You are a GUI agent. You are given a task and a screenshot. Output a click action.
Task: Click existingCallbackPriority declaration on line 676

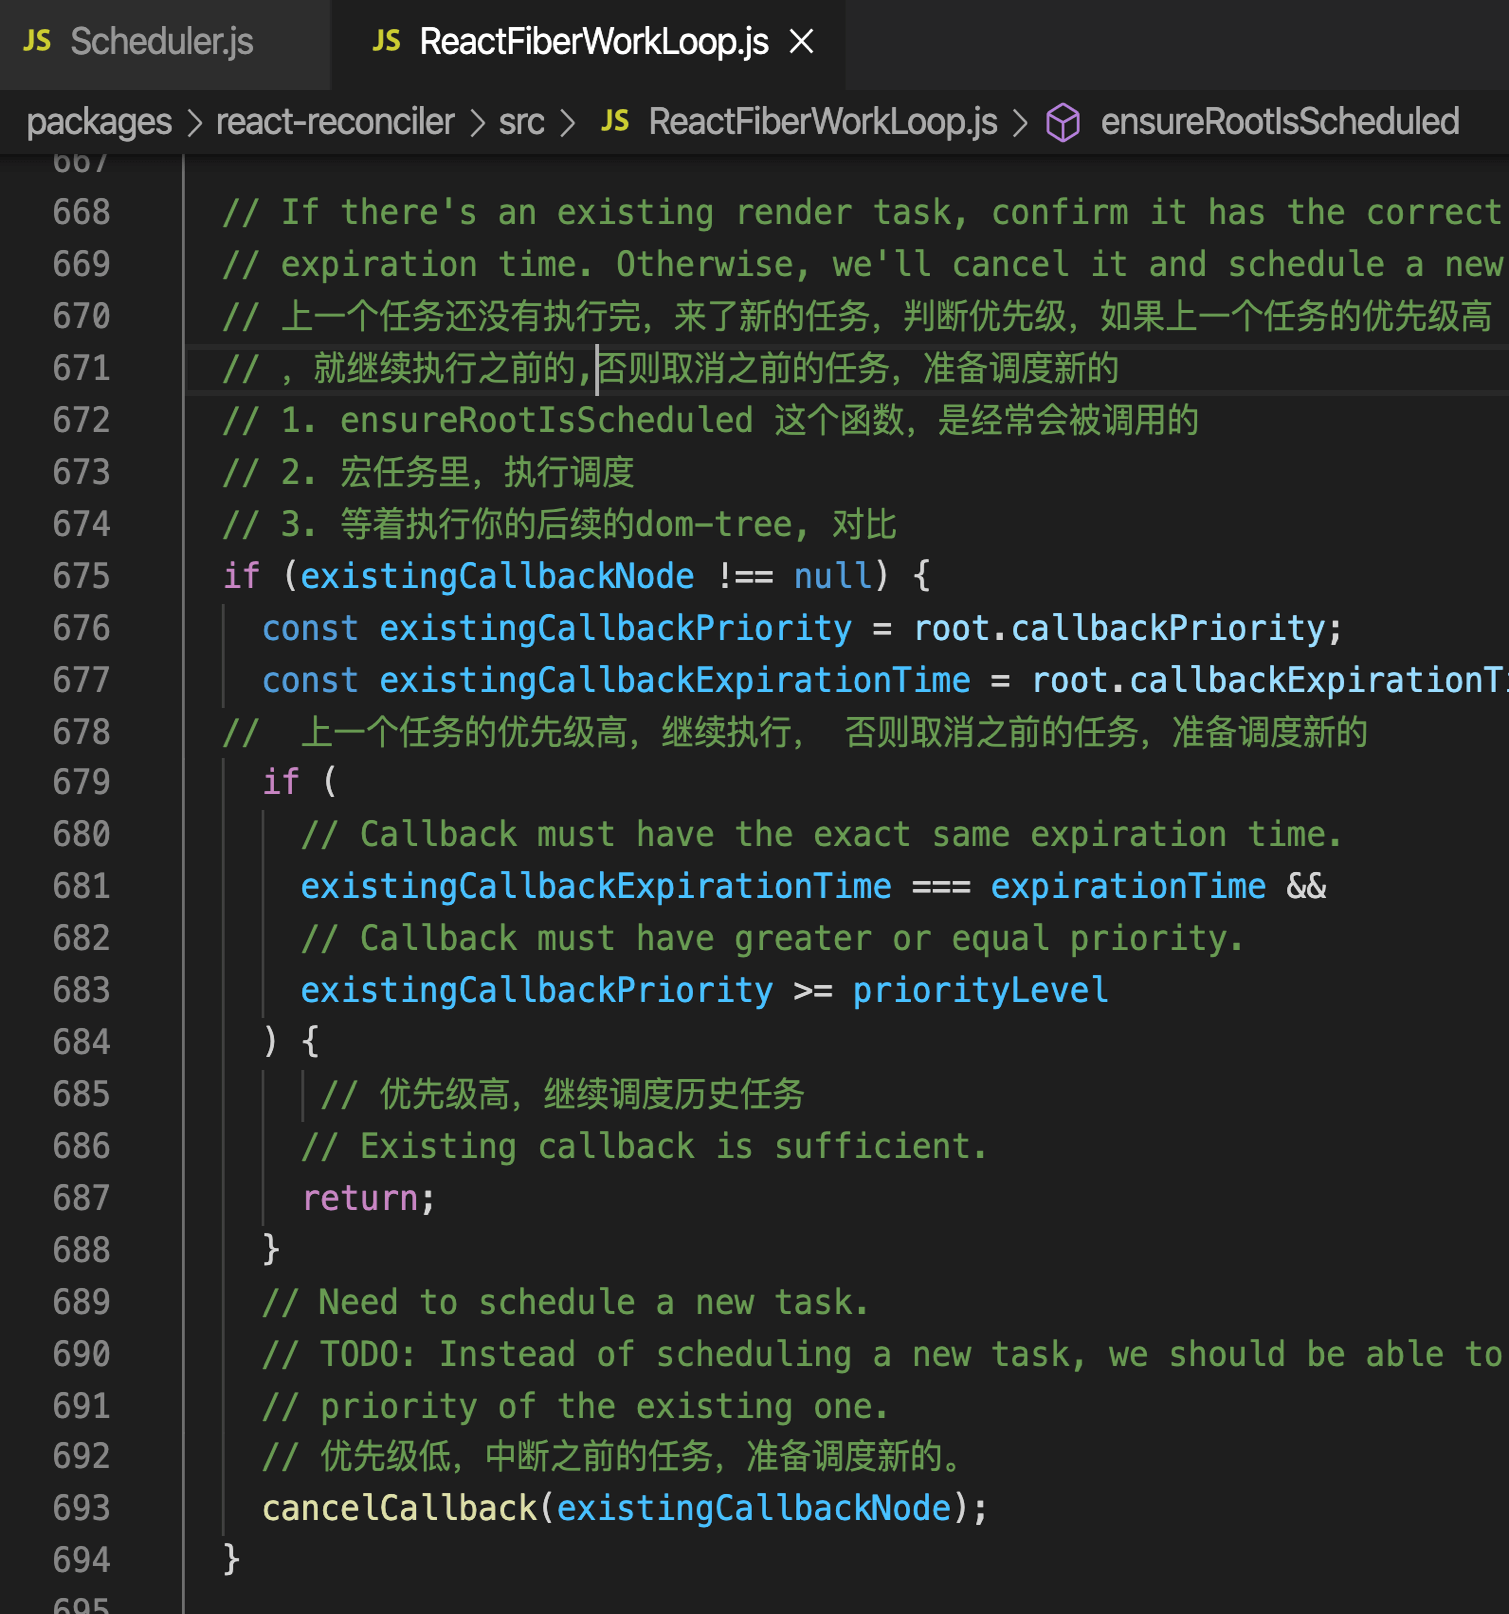615,628
